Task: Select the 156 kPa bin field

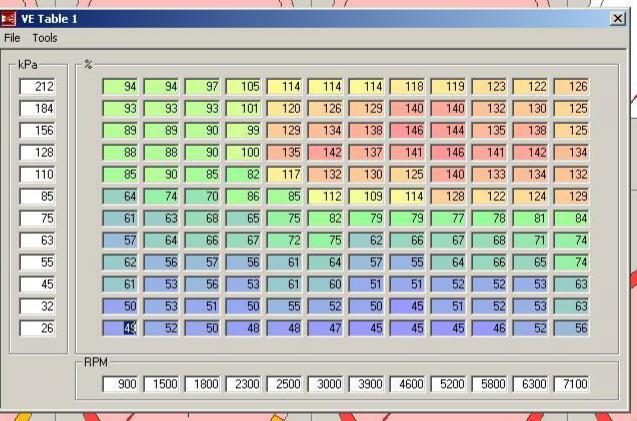Action: tap(37, 130)
